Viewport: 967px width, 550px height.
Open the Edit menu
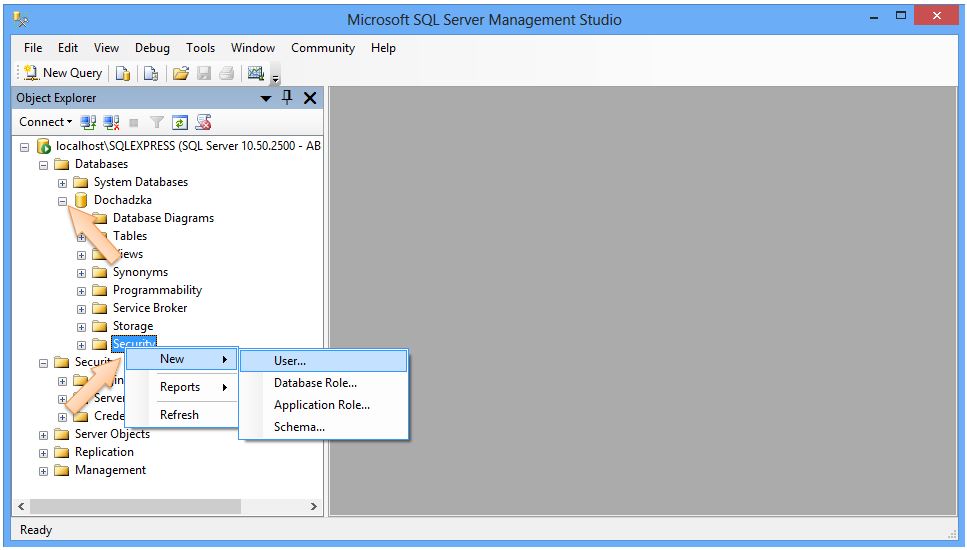pyautogui.click(x=68, y=48)
